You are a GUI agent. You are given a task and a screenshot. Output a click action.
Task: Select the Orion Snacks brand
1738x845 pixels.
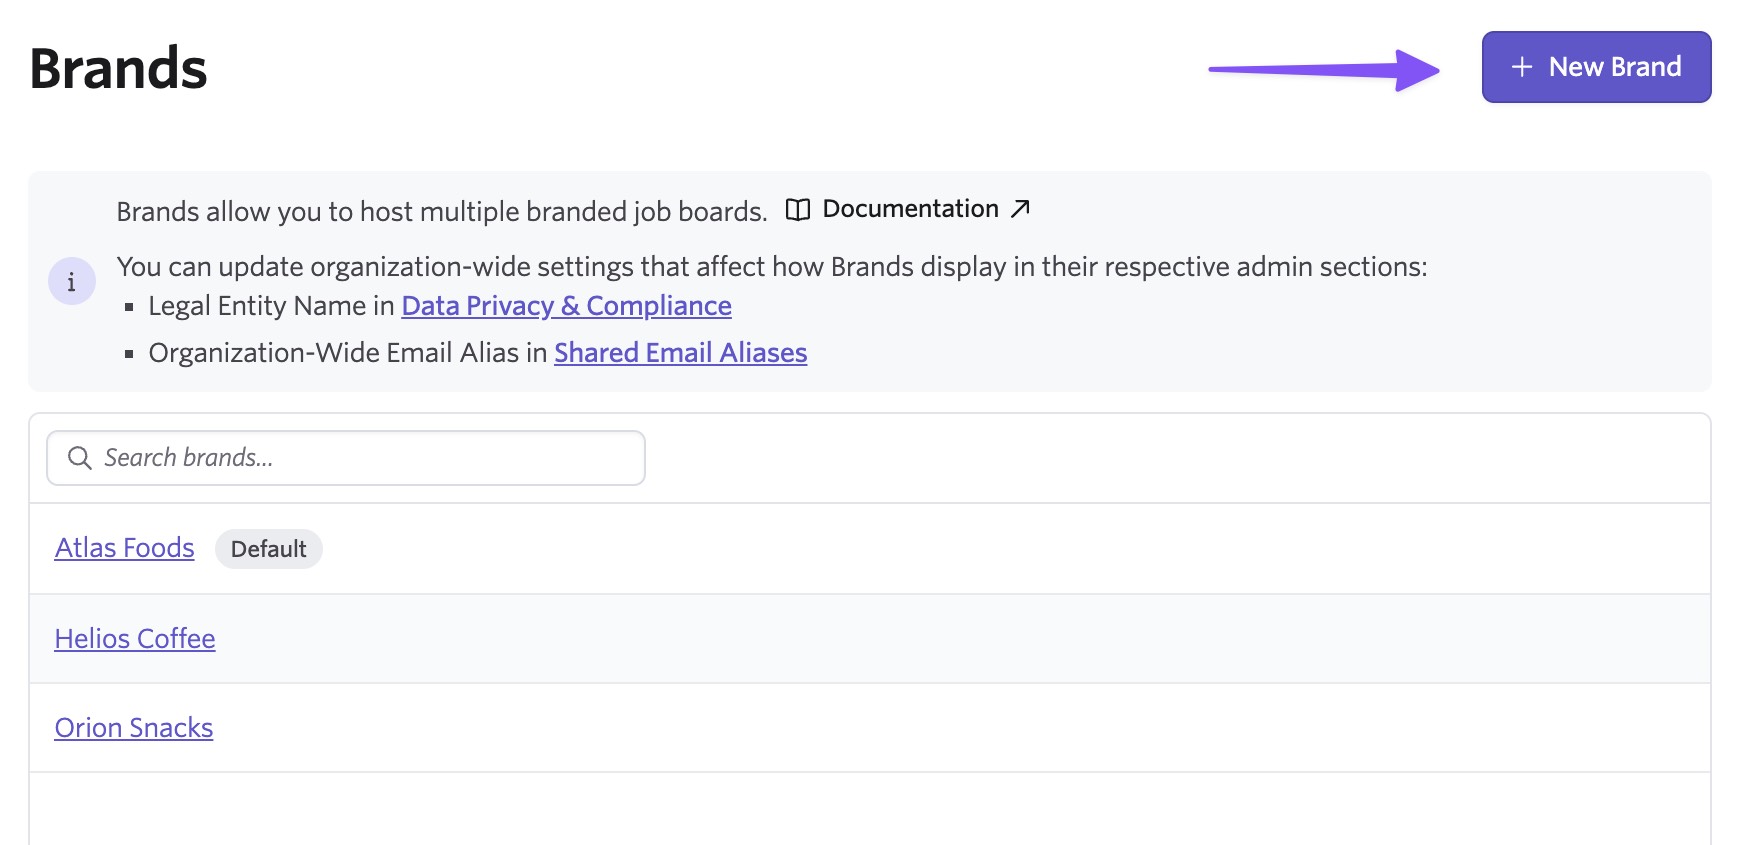(134, 728)
